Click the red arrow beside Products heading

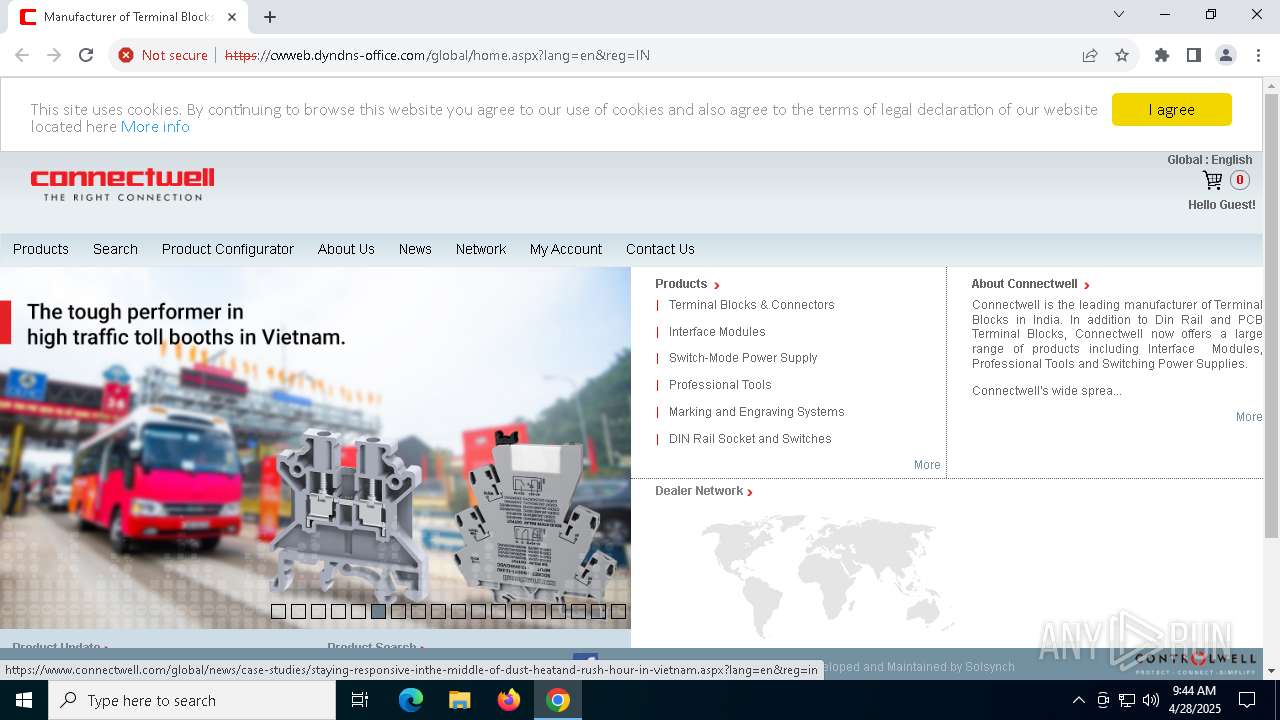[717, 285]
